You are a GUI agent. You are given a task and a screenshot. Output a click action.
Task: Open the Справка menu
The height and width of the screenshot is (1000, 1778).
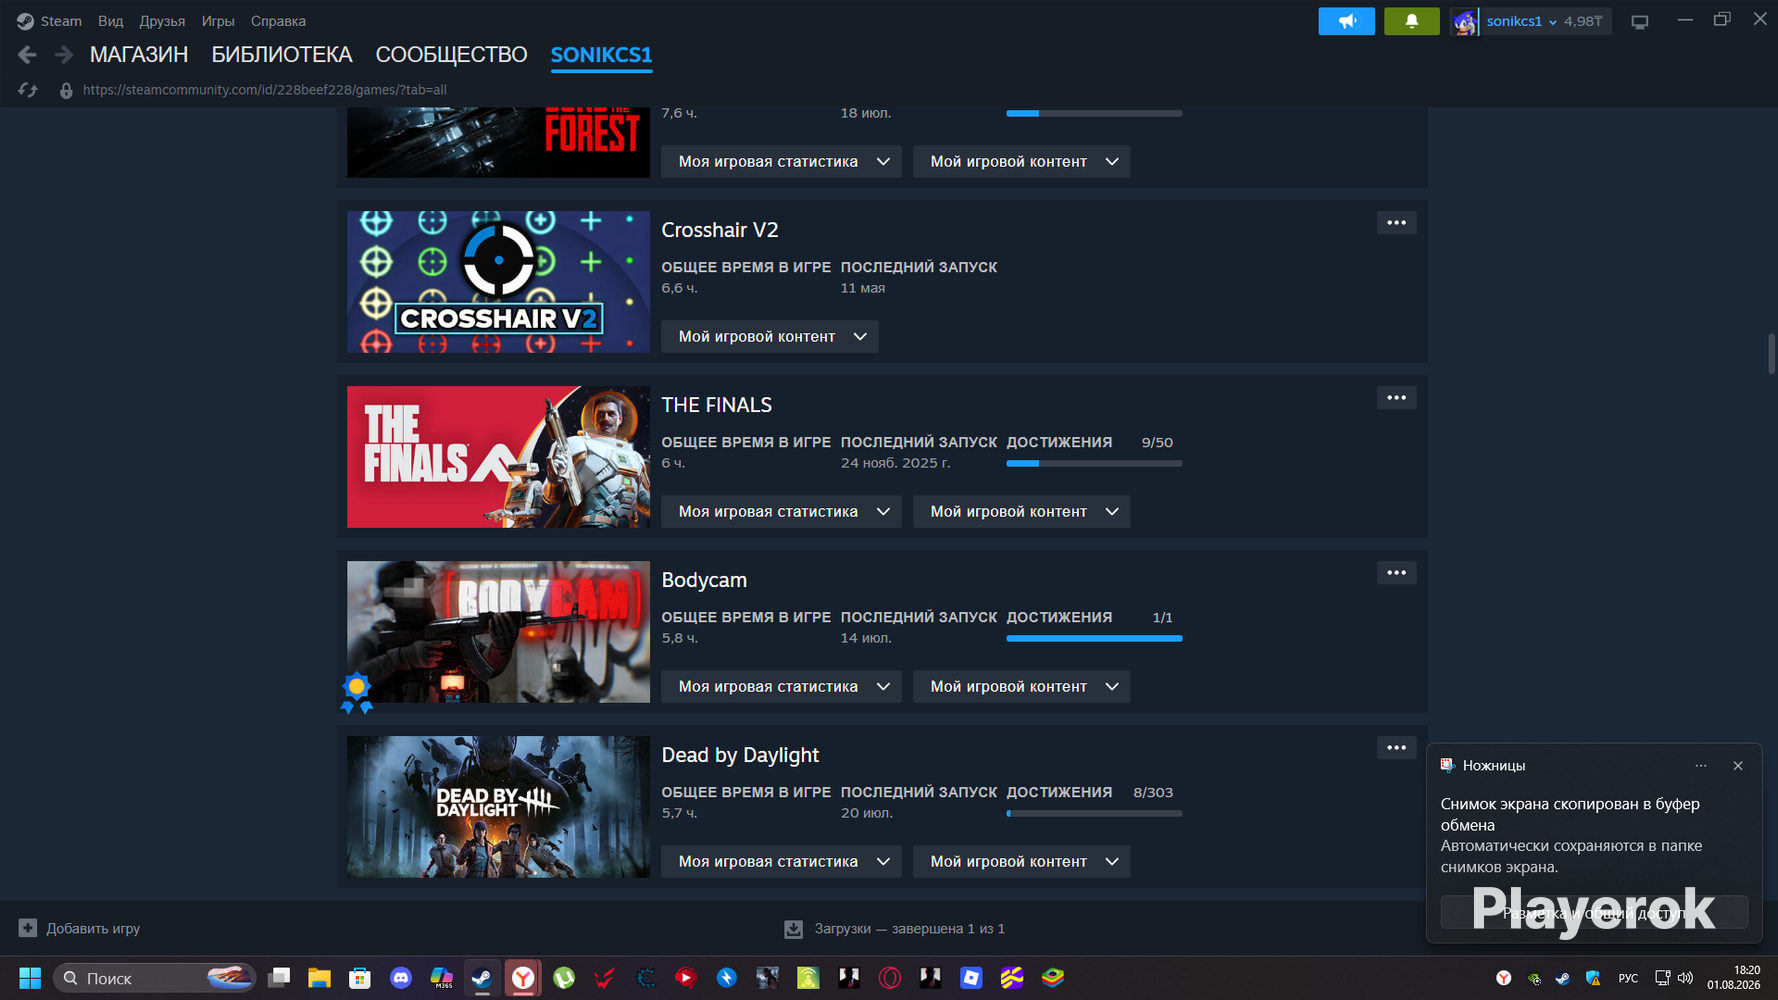tap(278, 21)
